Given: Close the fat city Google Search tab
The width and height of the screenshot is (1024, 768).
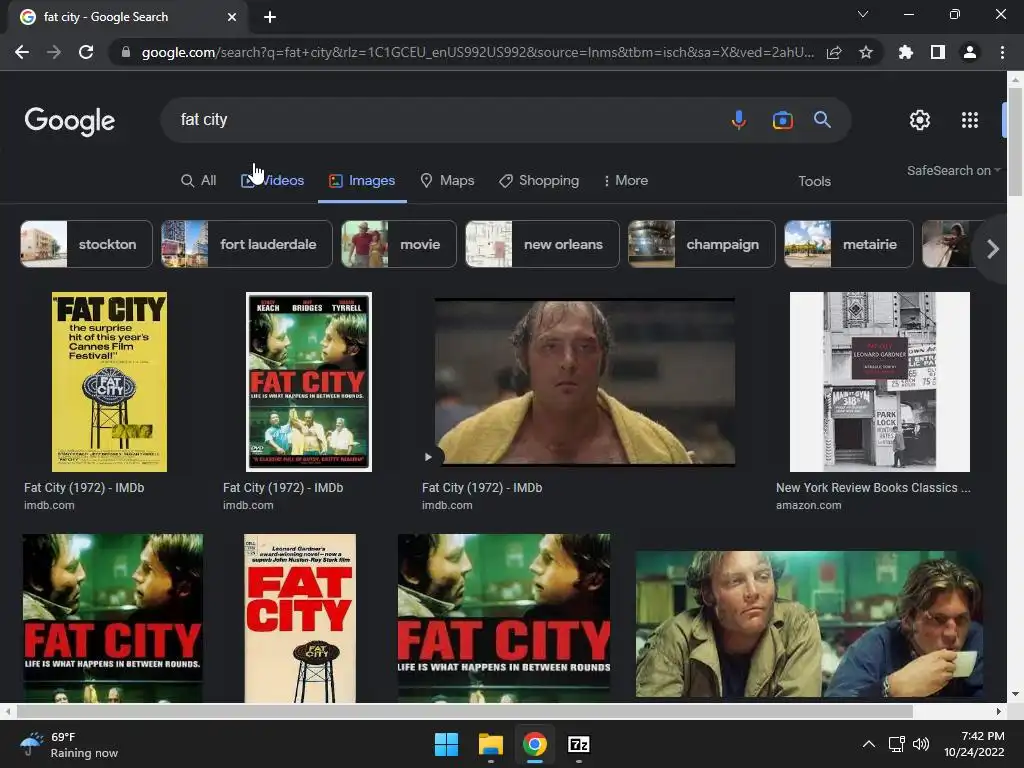Looking at the screenshot, I should click(x=232, y=17).
